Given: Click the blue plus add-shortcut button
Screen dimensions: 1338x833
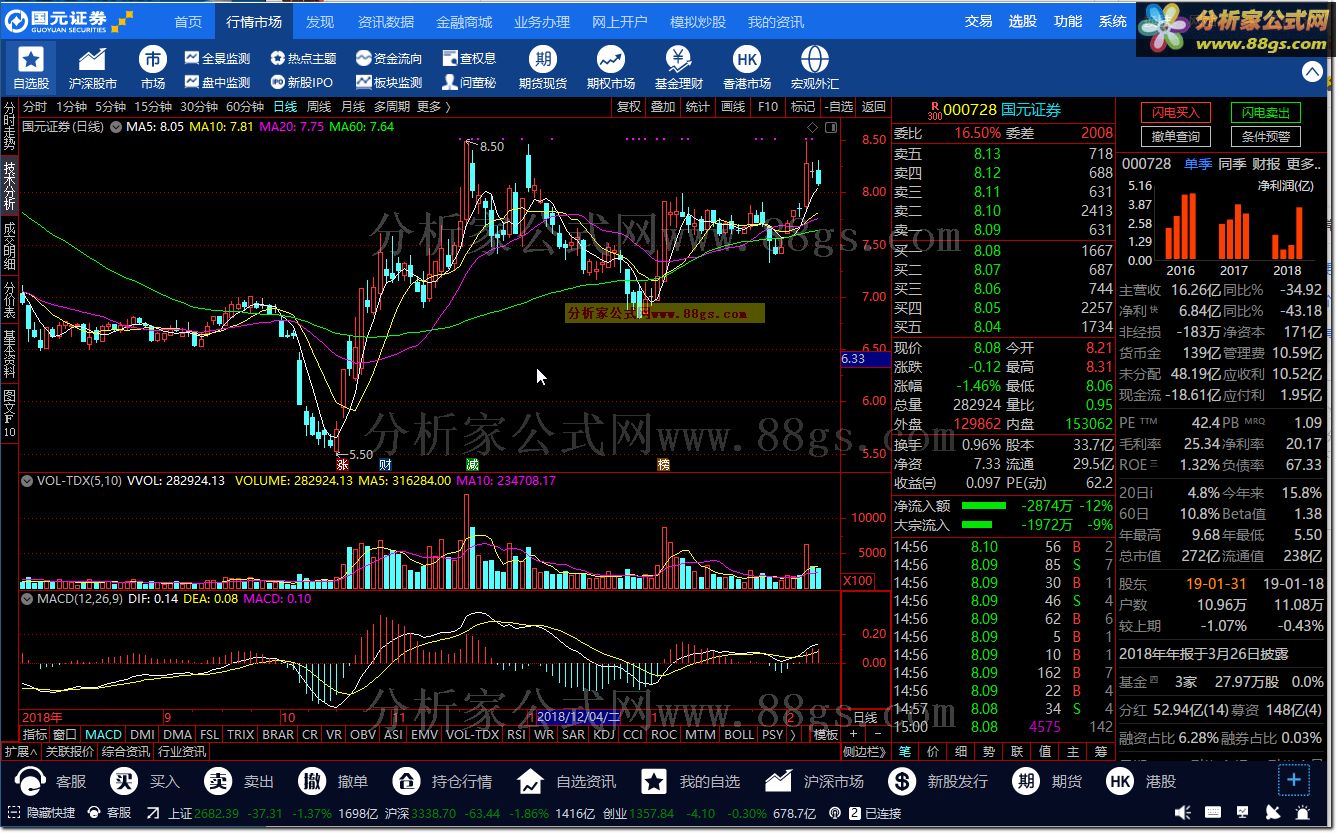Looking at the screenshot, I should pos(1293,779).
